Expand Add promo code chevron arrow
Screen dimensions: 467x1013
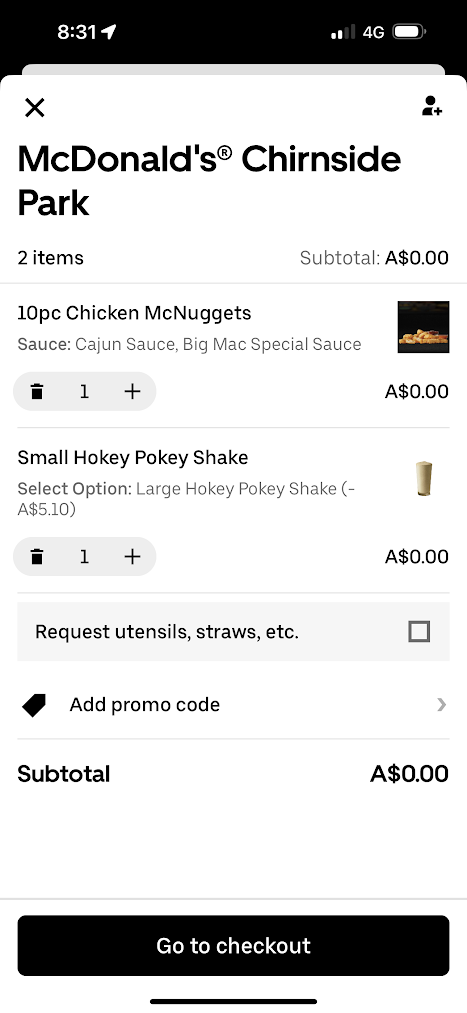click(x=441, y=705)
